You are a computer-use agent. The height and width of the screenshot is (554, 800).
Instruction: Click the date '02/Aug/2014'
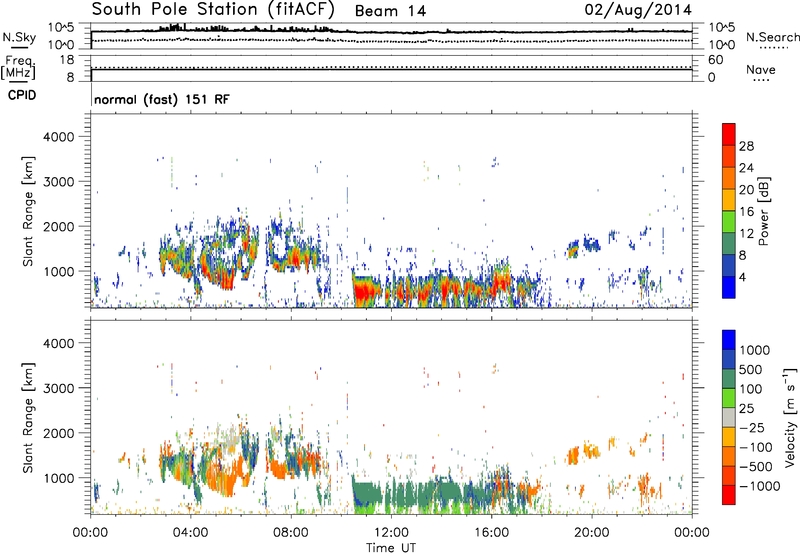click(x=638, y=10)
